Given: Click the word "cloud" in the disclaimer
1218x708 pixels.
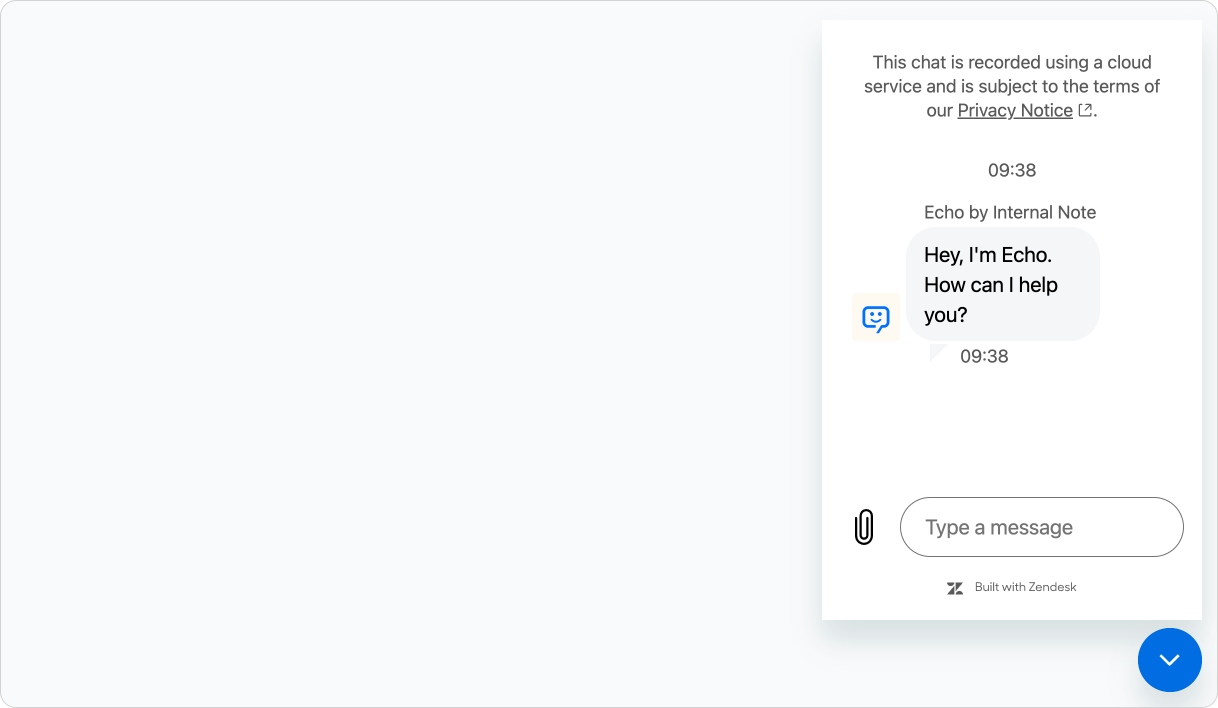Looking at the screenshot, I should 1129,62.
